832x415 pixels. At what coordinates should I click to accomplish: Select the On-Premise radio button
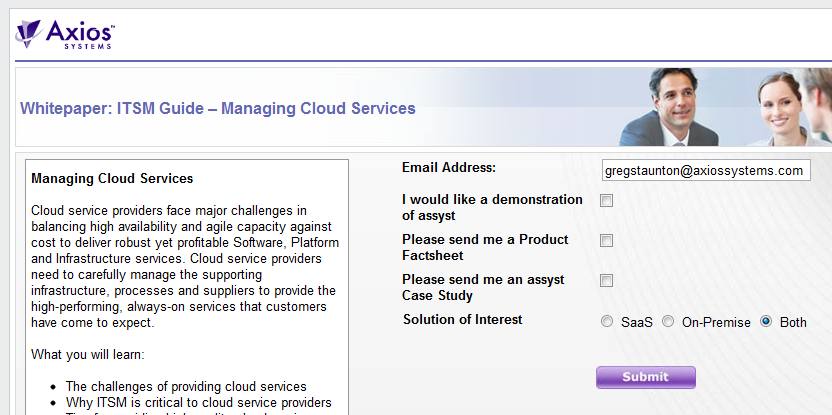668,322
